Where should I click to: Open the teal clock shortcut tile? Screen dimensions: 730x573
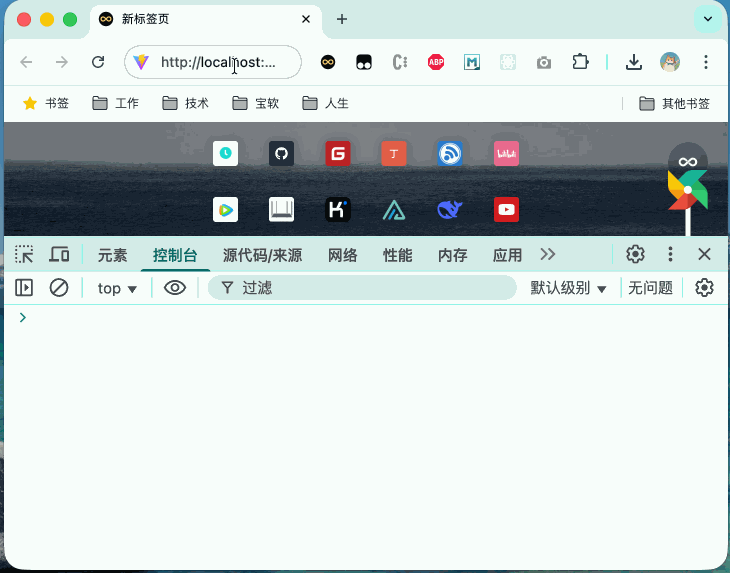[x=225, y=153]
